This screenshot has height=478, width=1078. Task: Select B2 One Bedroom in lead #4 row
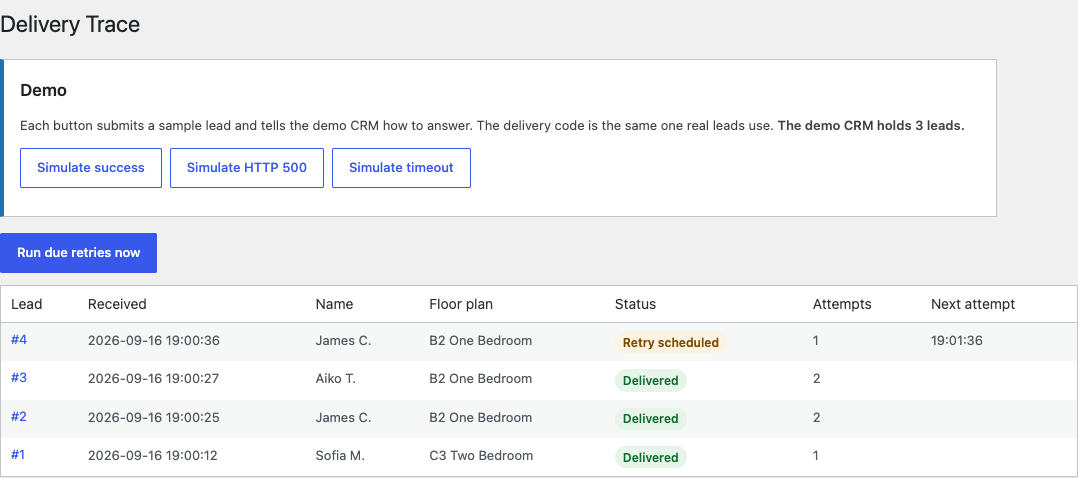coord(481,340)
